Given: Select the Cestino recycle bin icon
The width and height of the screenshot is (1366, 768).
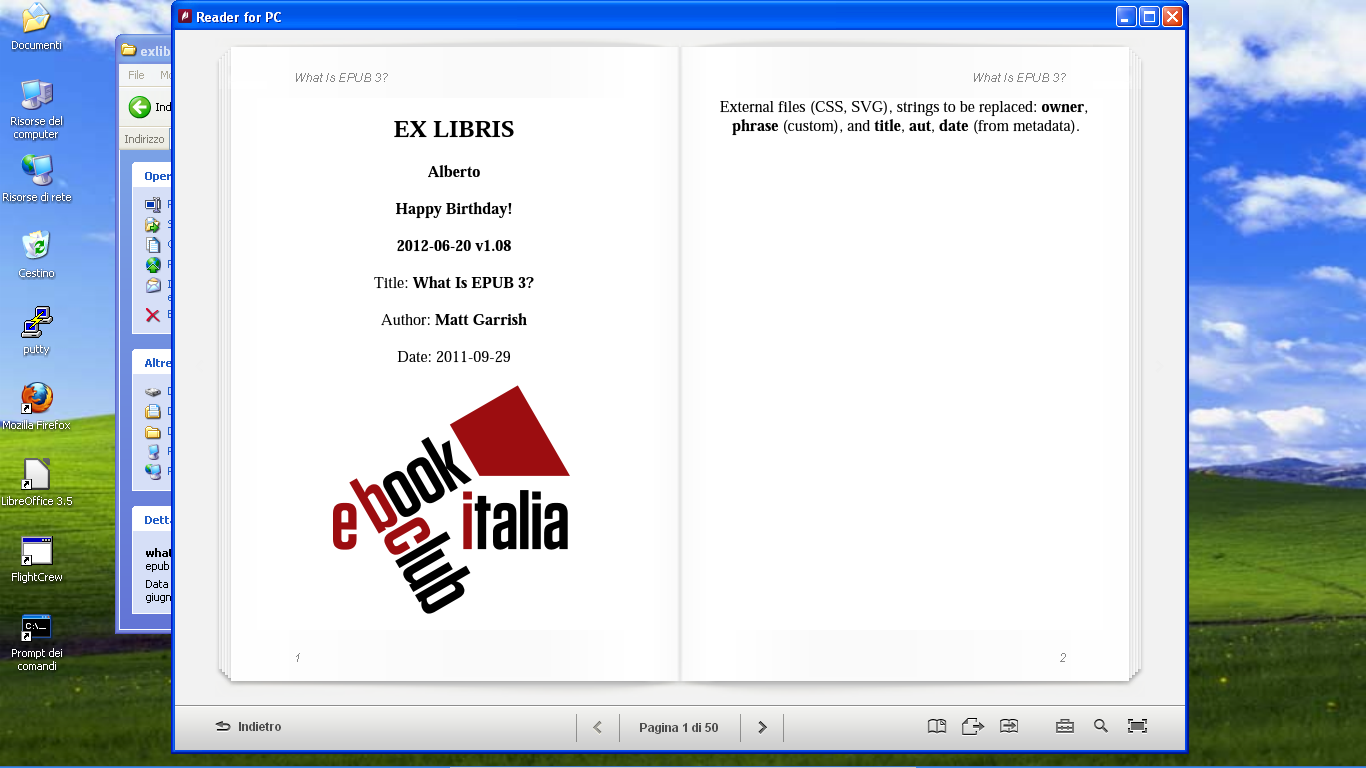Looking at the screenshot, I should (36, 254).
